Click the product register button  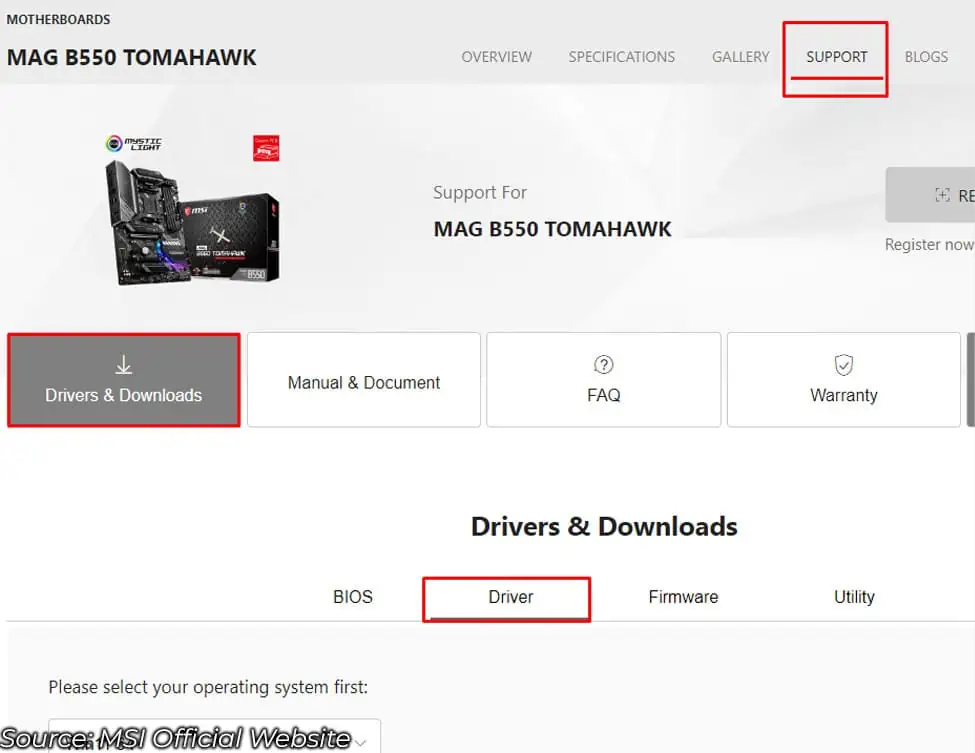pos(930,195)
